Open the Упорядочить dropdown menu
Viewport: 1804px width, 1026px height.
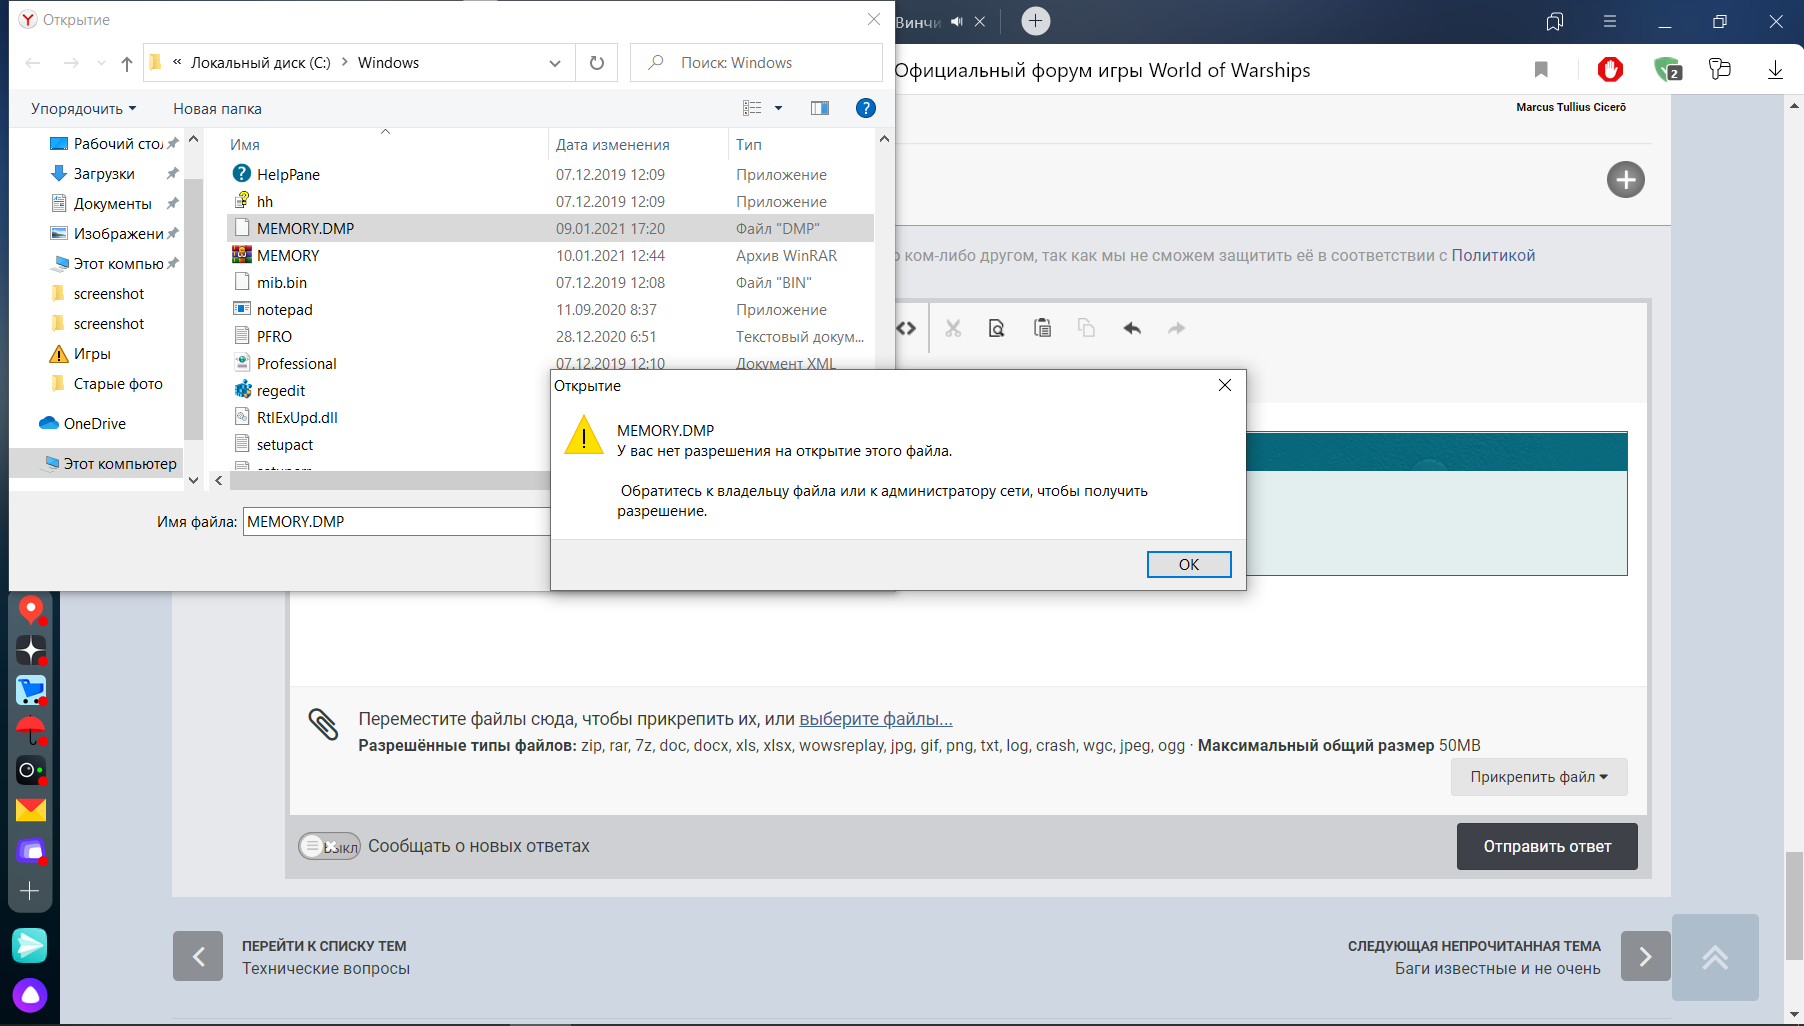[84, 108]
